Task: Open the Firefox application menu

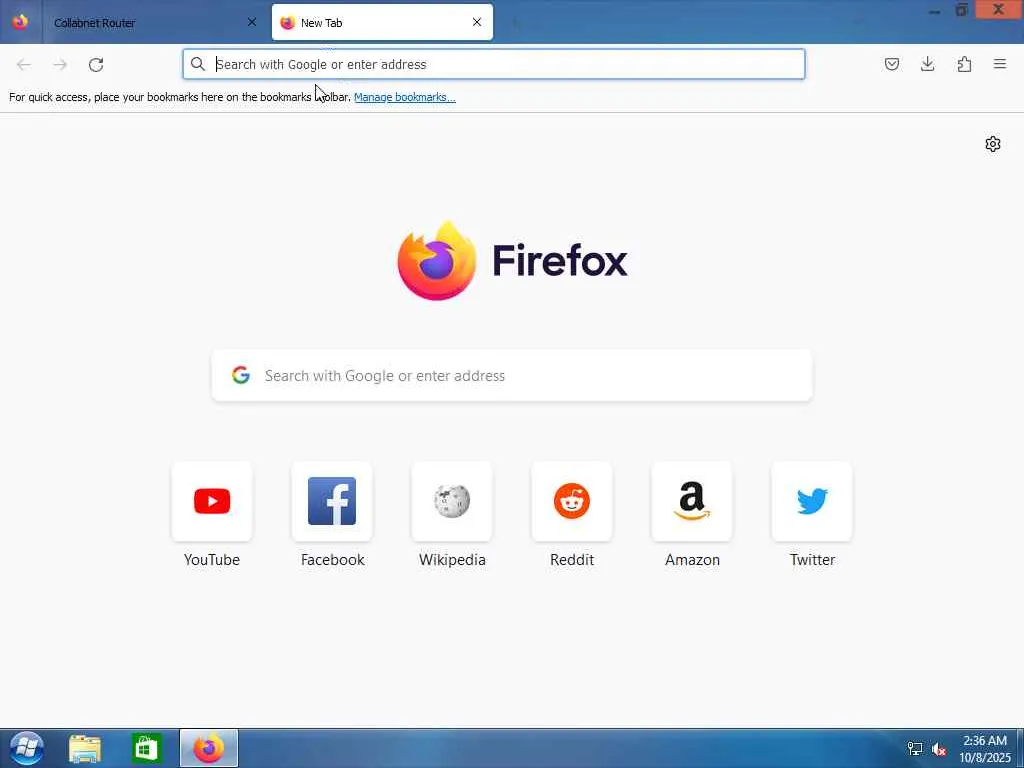Action: (1000, 64)
